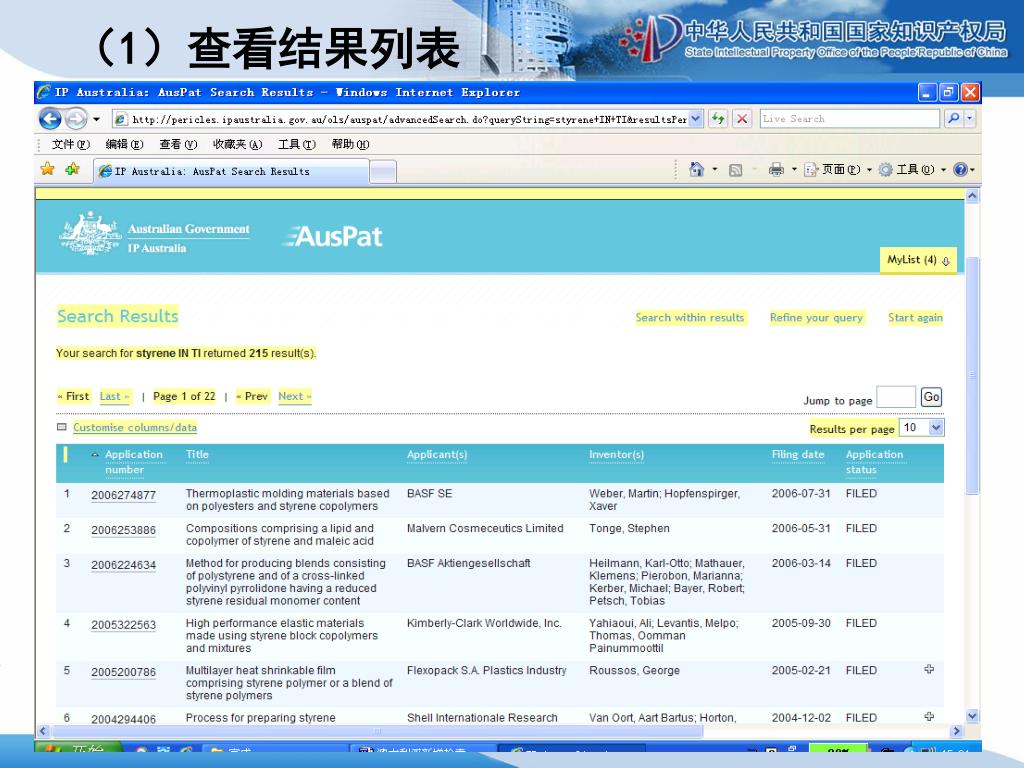Go to the Next results page
The width and height of the screenshot is (1024, 768).
tap(295, 396)
